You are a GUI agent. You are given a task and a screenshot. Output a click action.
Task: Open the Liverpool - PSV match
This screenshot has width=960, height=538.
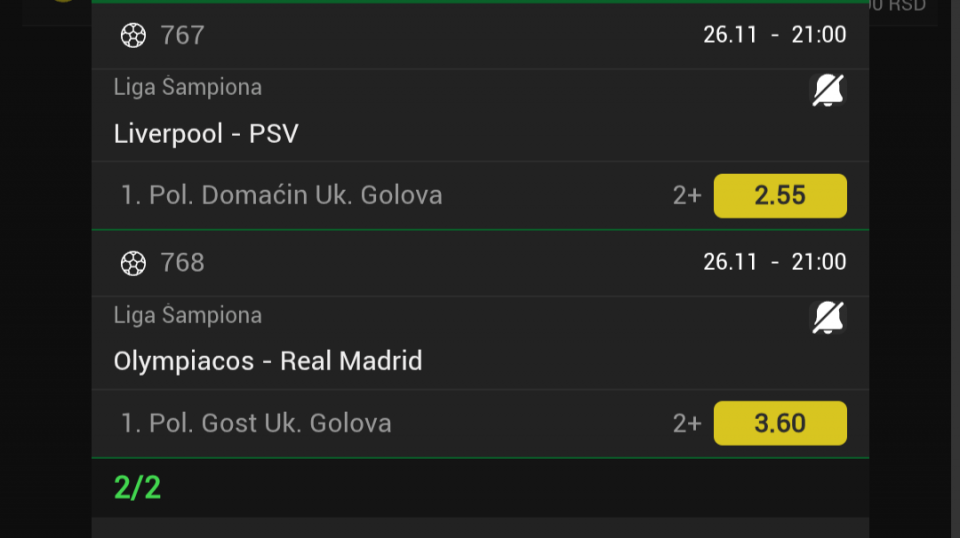[x=206, y=134]
